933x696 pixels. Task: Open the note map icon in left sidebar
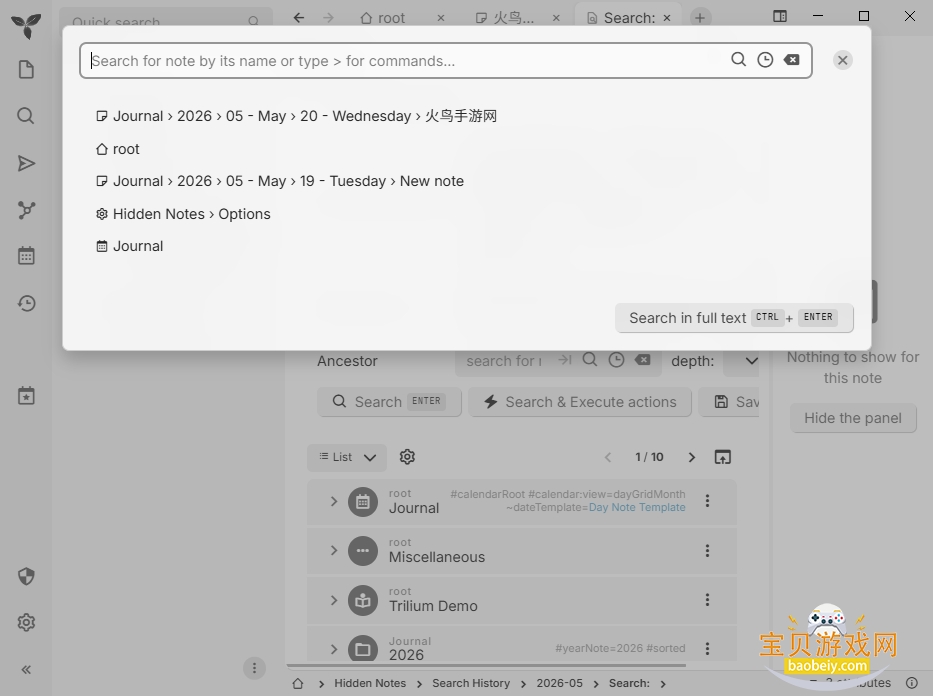[26, 210]
